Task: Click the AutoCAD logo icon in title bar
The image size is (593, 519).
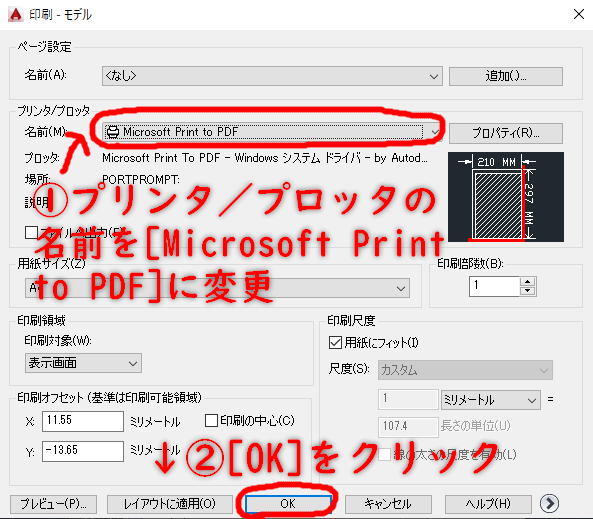Action: coord(16,14)
